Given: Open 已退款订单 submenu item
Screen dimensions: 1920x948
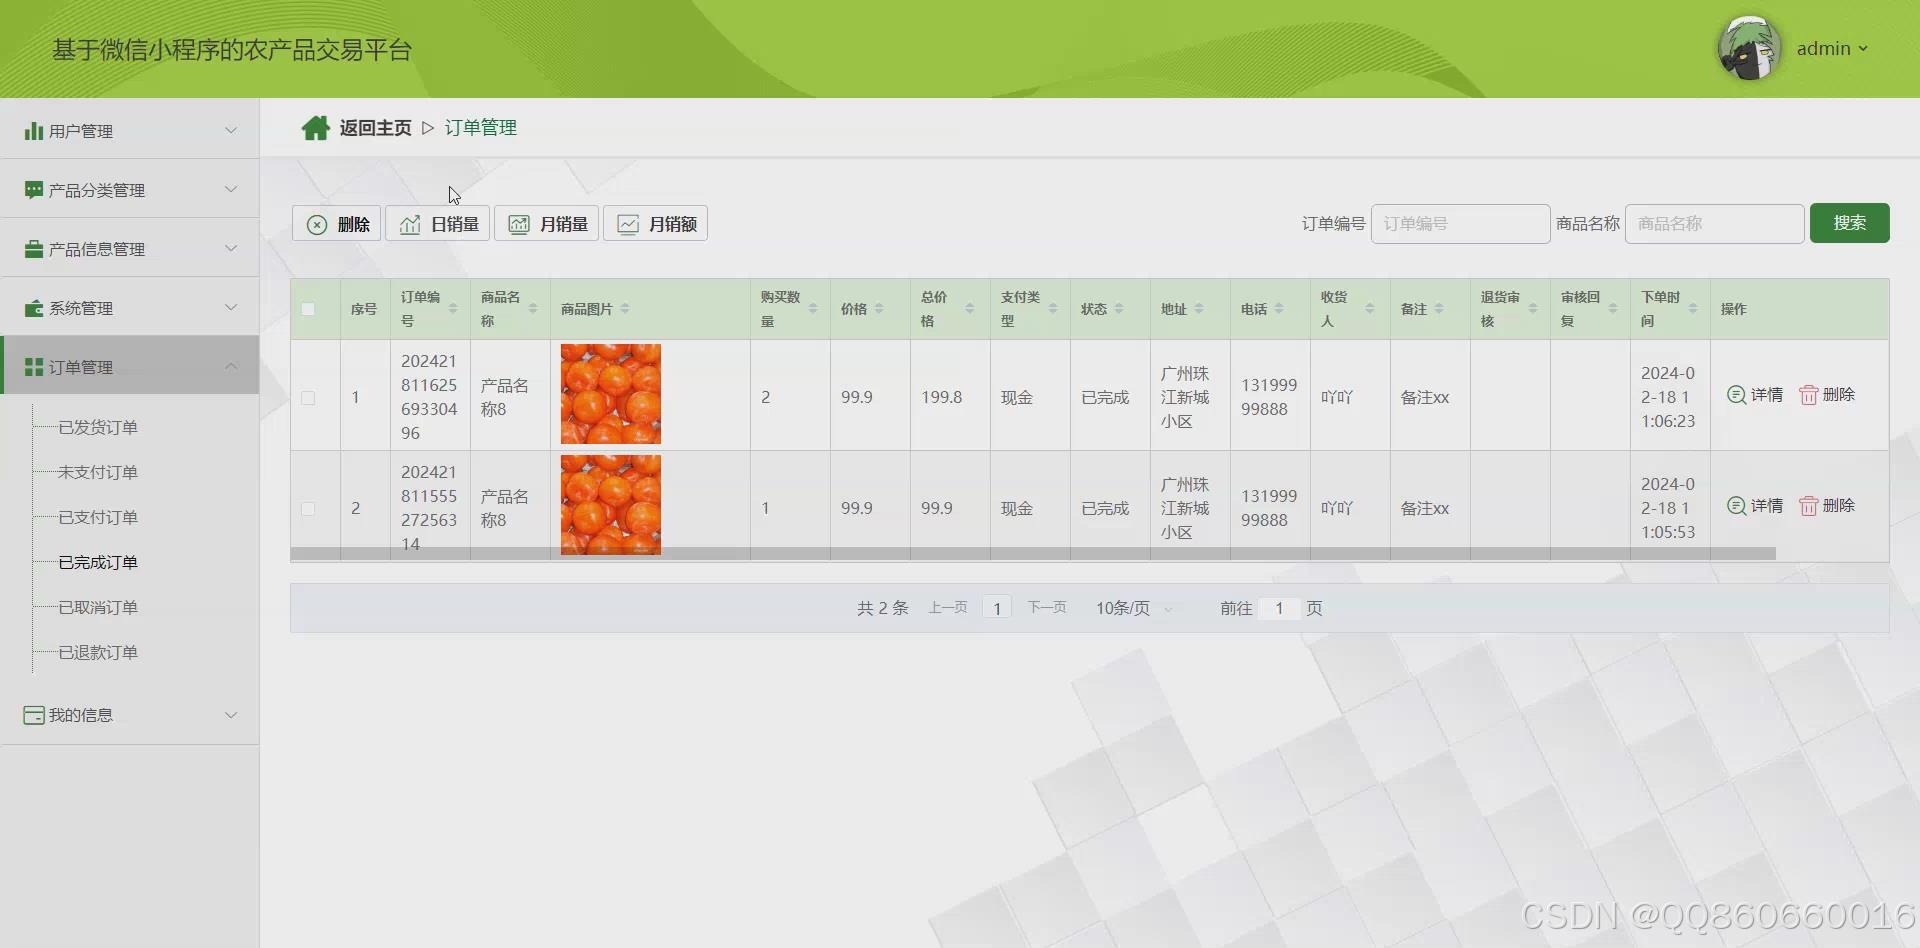Looking at the screenshot, I should coord(98,653).
